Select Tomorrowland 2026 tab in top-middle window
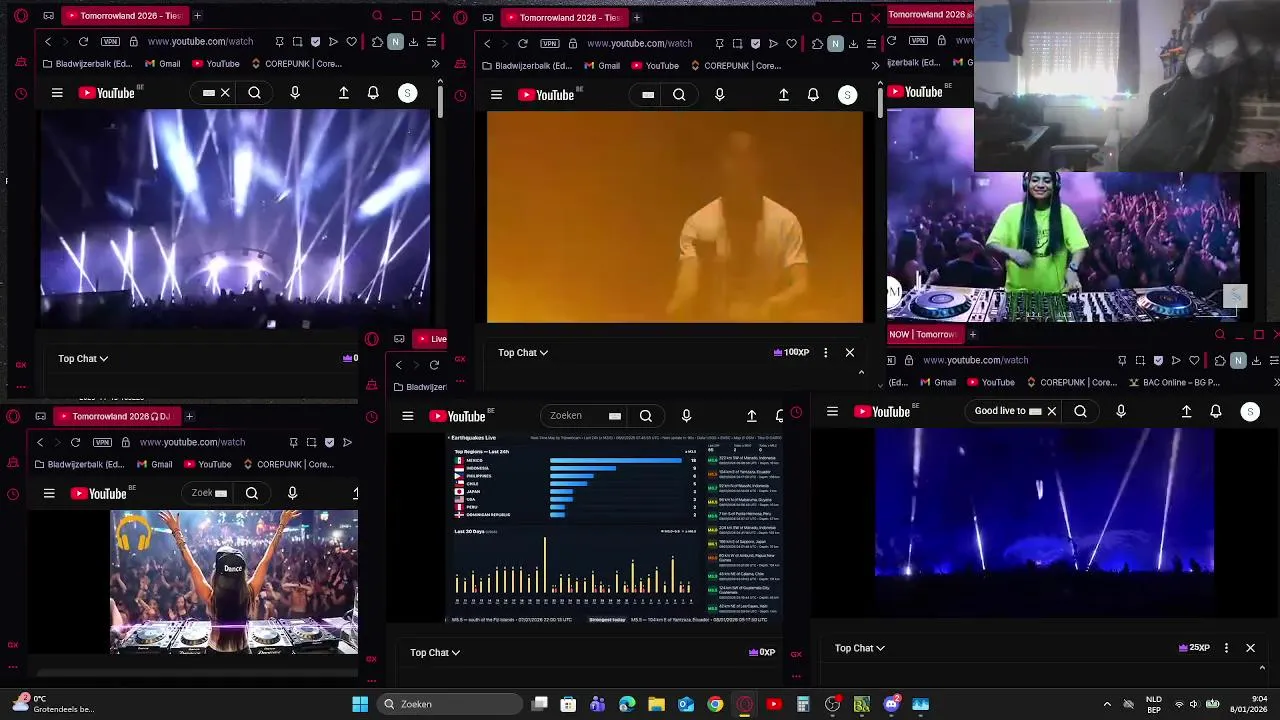 [566, 17]
